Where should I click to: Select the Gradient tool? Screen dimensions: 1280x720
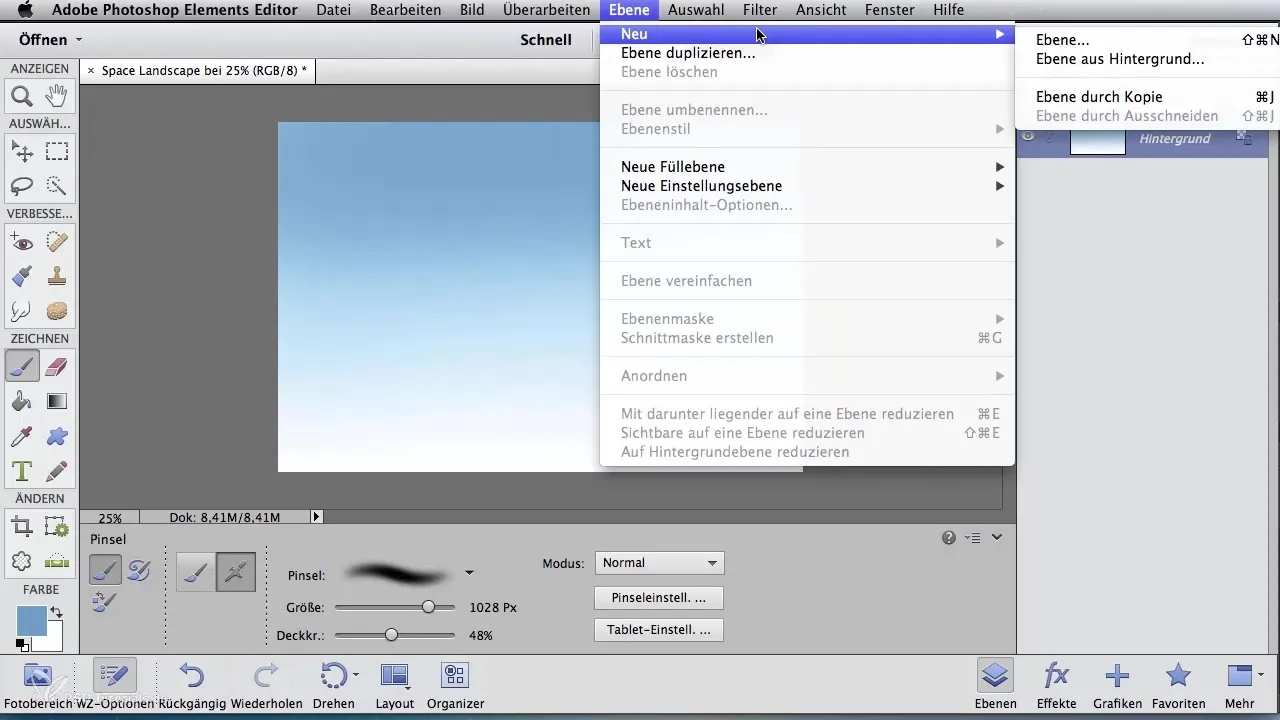pyautogui.click(x=57, y=401)
